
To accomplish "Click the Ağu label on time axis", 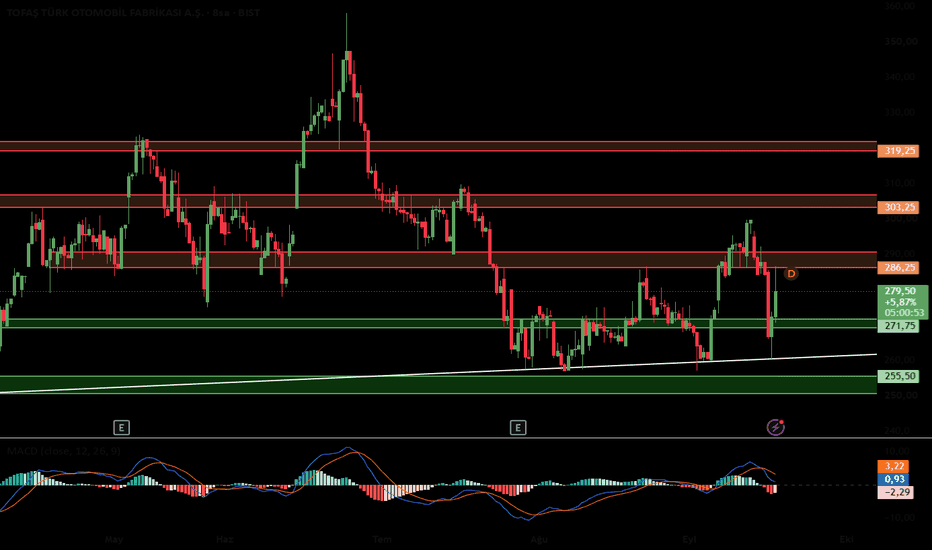I will (539, 539).
